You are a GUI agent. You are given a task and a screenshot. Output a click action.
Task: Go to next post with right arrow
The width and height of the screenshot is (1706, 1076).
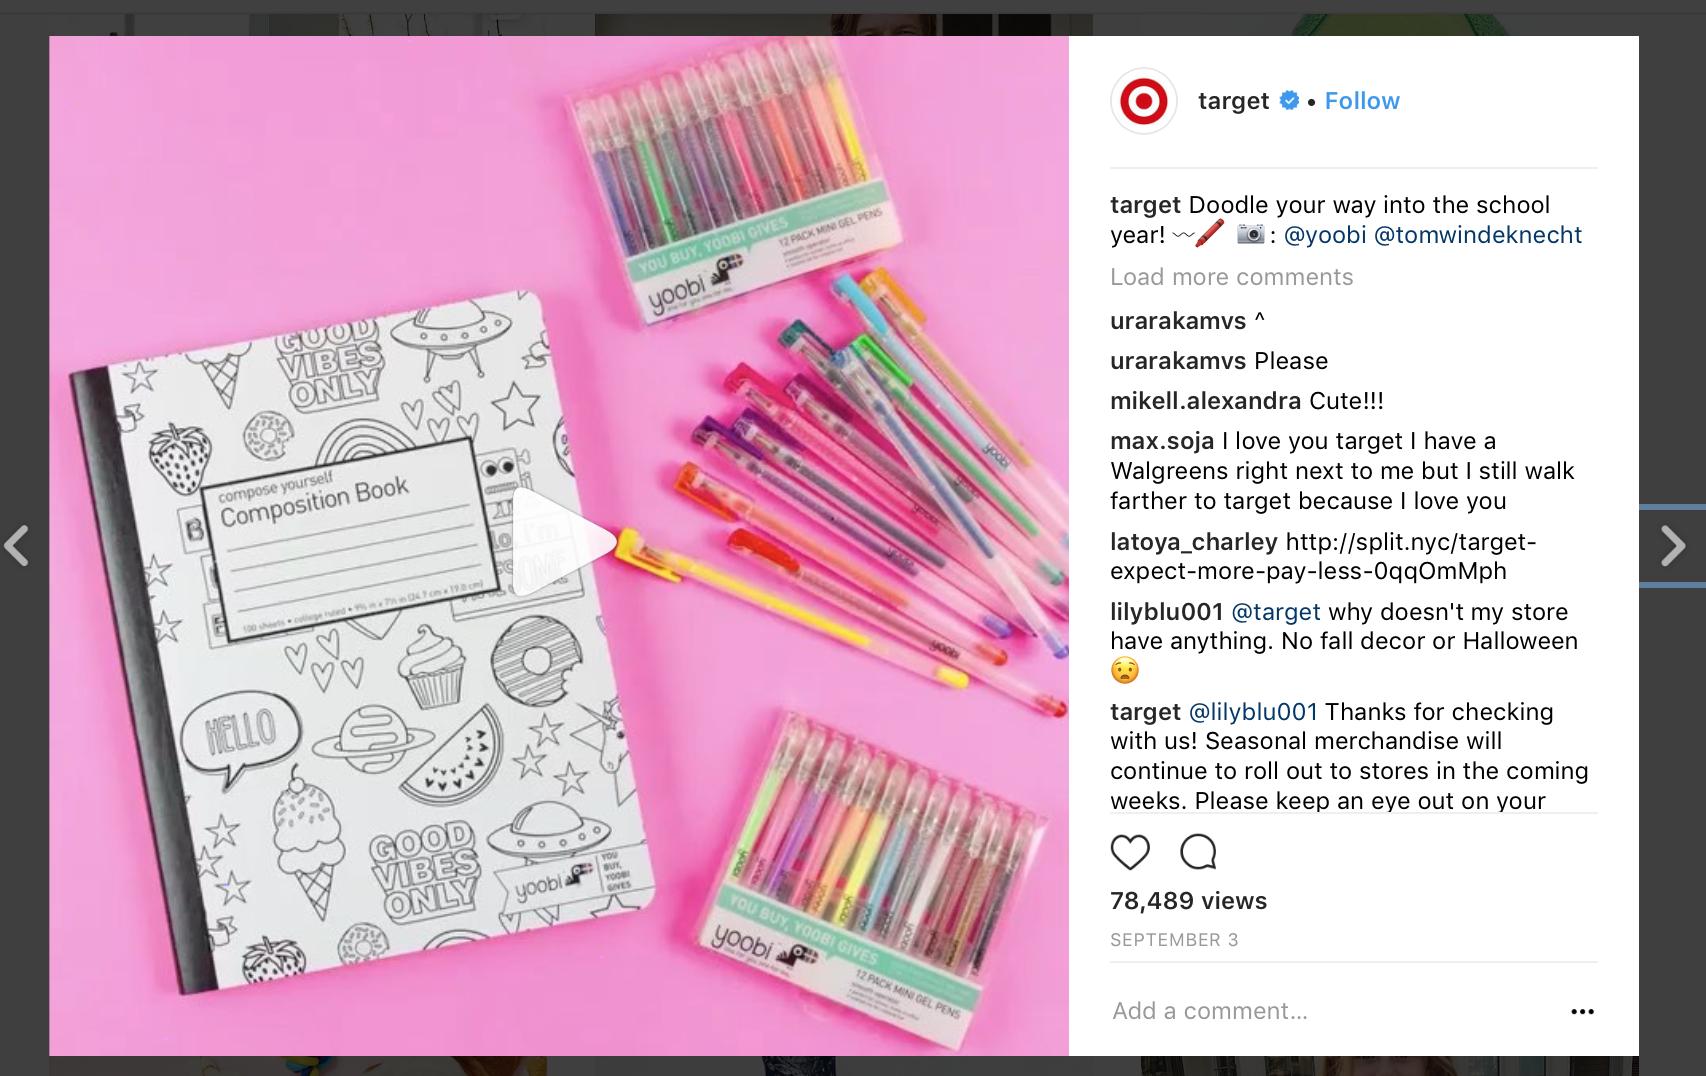pyautogui.click(x=1673, y=546)
